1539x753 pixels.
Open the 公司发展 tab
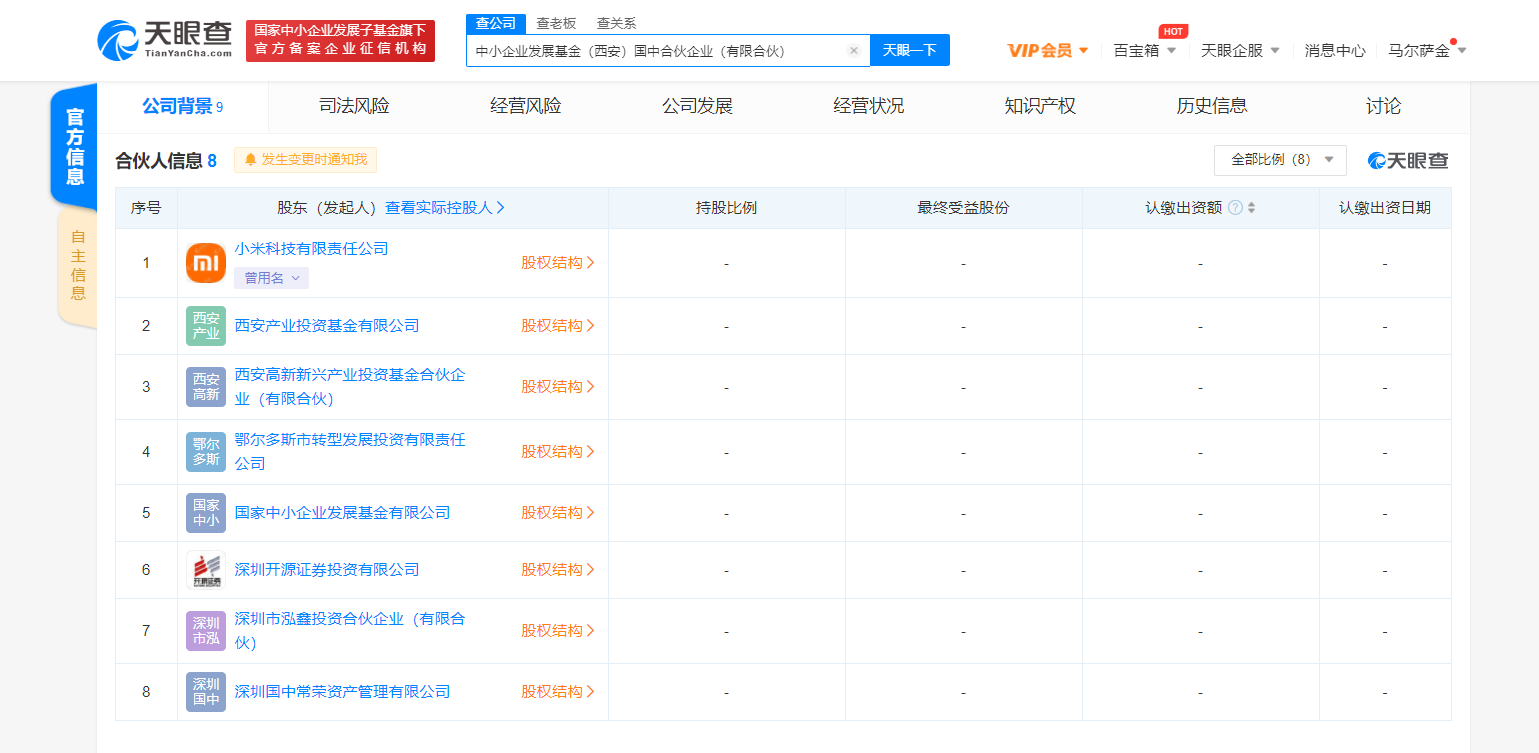point(698,106)
